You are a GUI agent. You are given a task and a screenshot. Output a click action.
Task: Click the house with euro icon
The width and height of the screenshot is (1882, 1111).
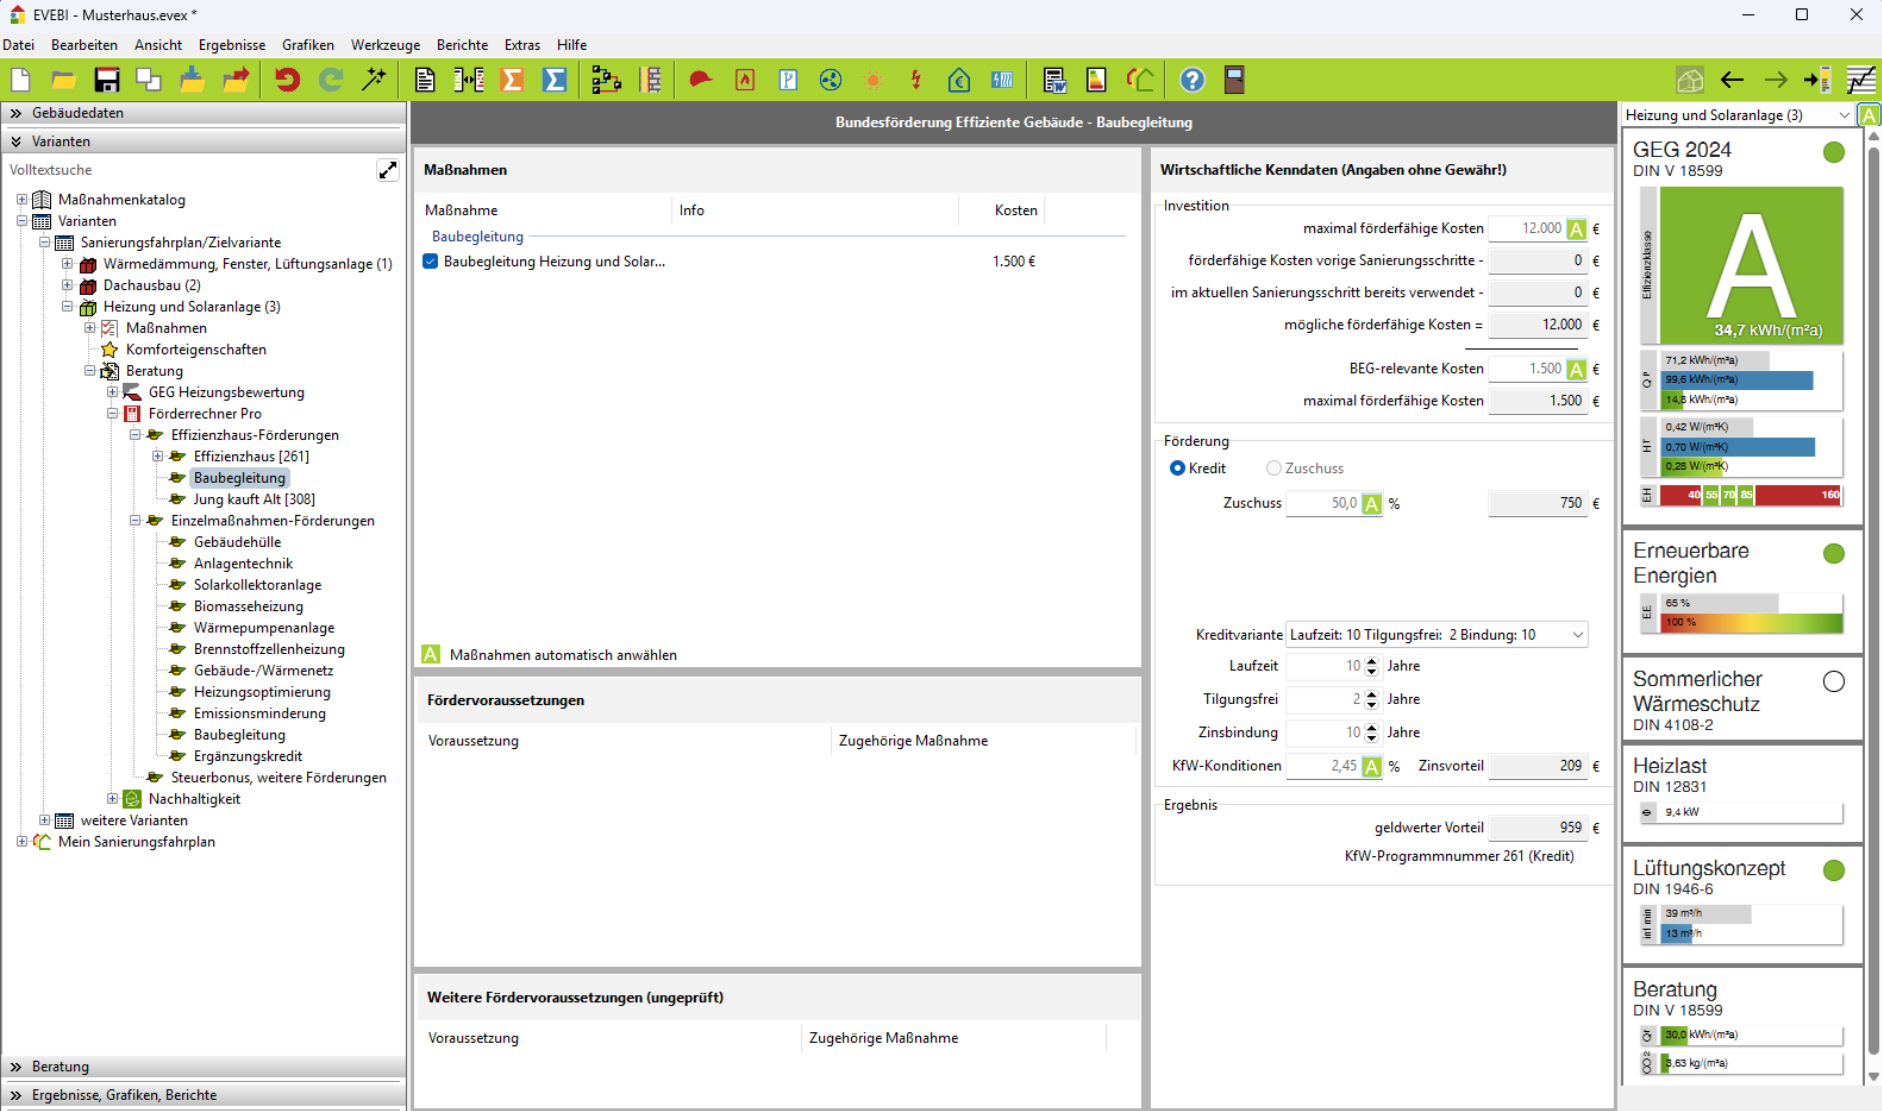coord(958,80)
